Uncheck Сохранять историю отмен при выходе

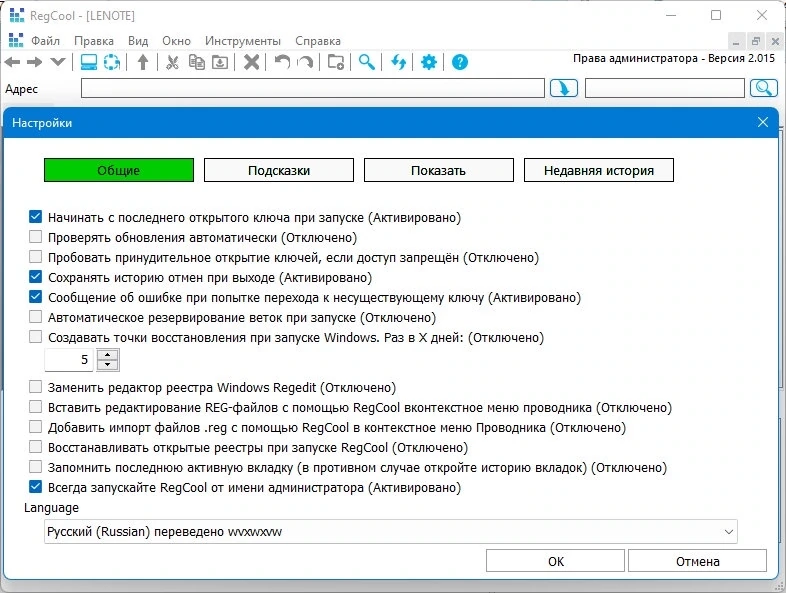36,277
